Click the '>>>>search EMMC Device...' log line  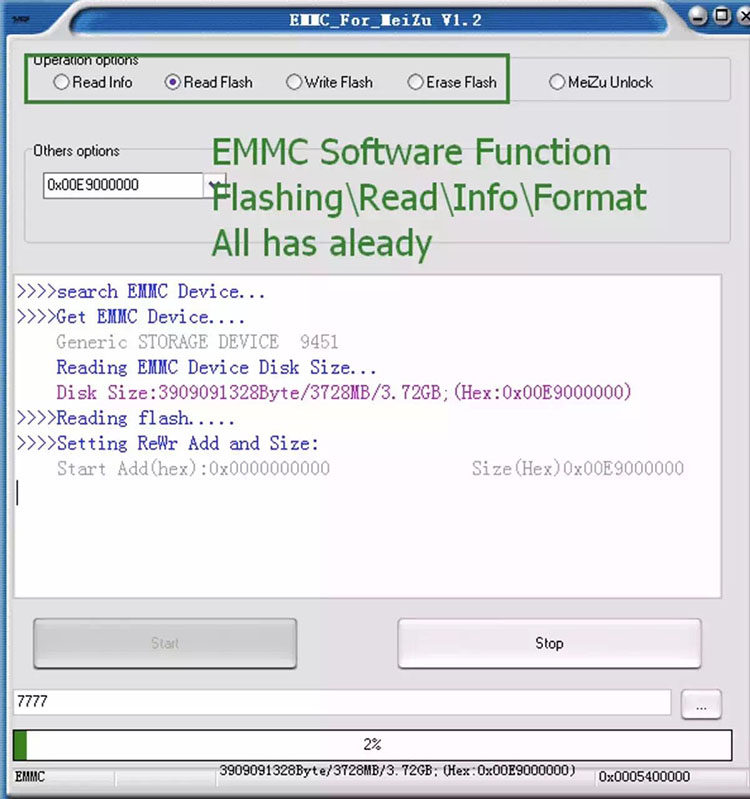pos(141,292)
